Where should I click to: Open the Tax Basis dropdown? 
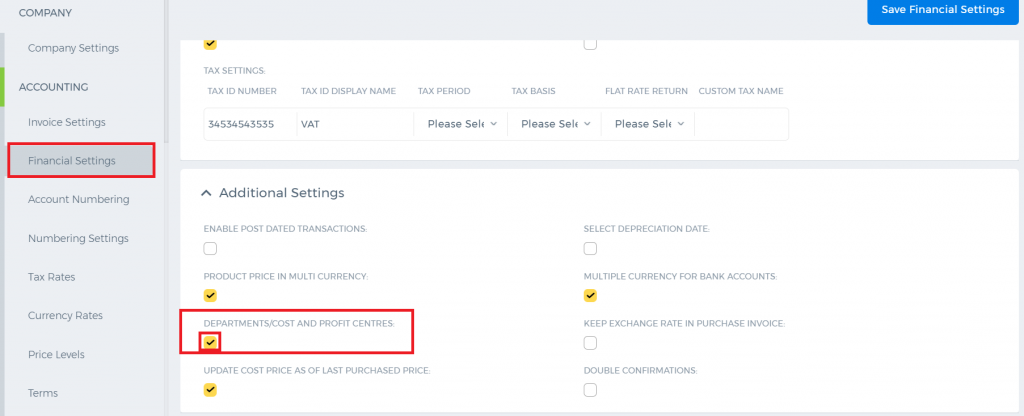pos(555,124)
